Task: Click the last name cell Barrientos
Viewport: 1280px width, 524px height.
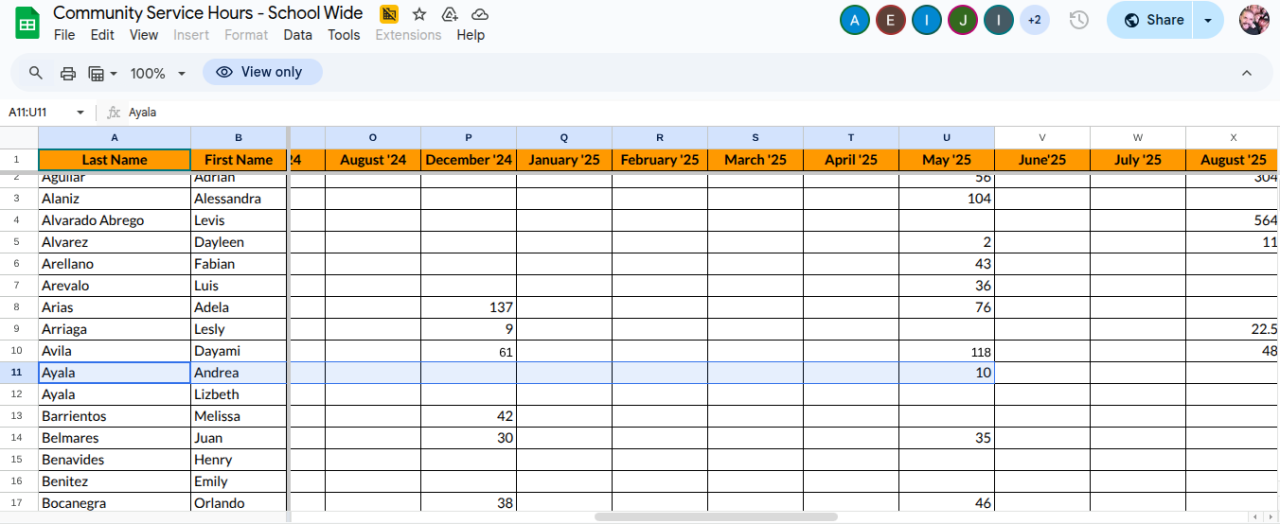Action: (114, 416)
